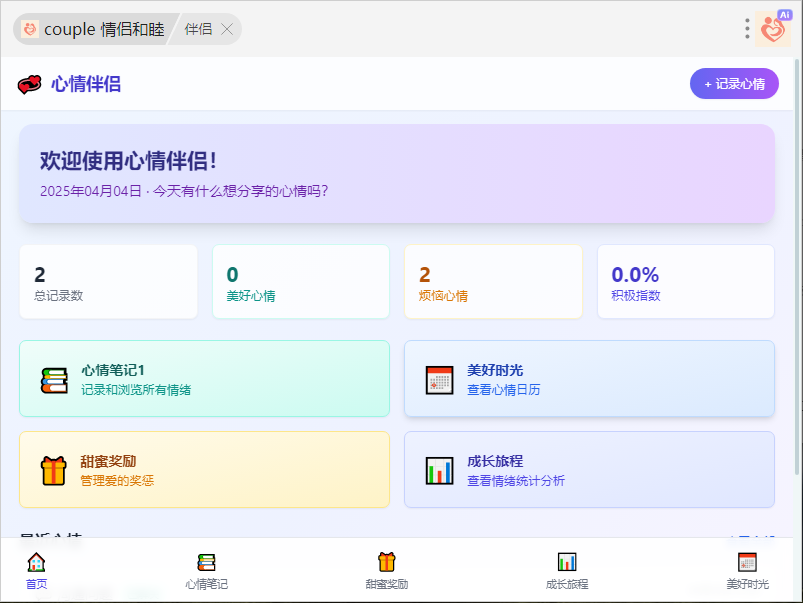Switch to 成长旅程 bottom tab
Screen dimensions: 803x603
(x=567, y=571)
